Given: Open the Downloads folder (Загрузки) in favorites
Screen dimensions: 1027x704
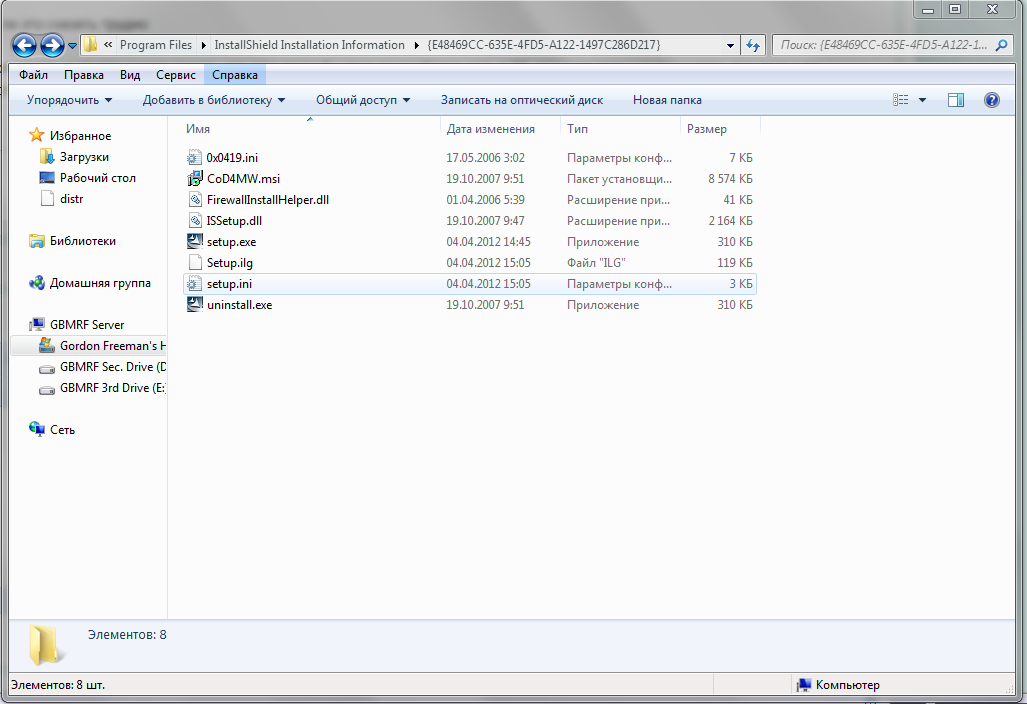Looking at the screenshot, I should point(84,157).
